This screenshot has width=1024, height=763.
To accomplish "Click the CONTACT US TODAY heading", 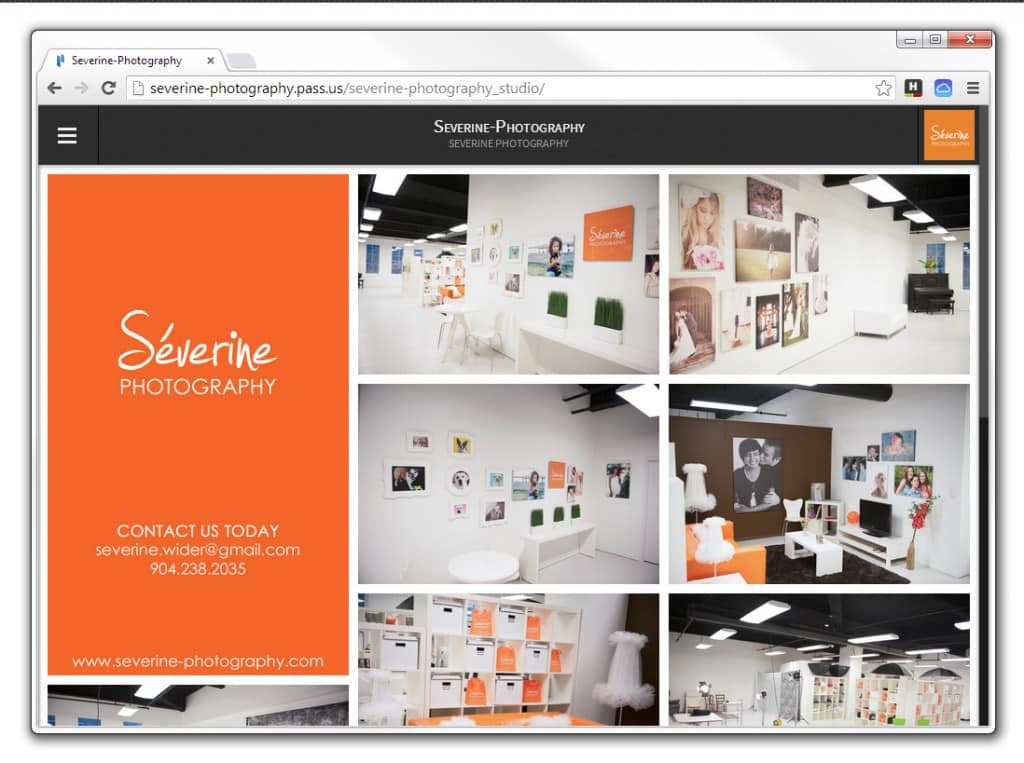I will [x=198, y=530].
